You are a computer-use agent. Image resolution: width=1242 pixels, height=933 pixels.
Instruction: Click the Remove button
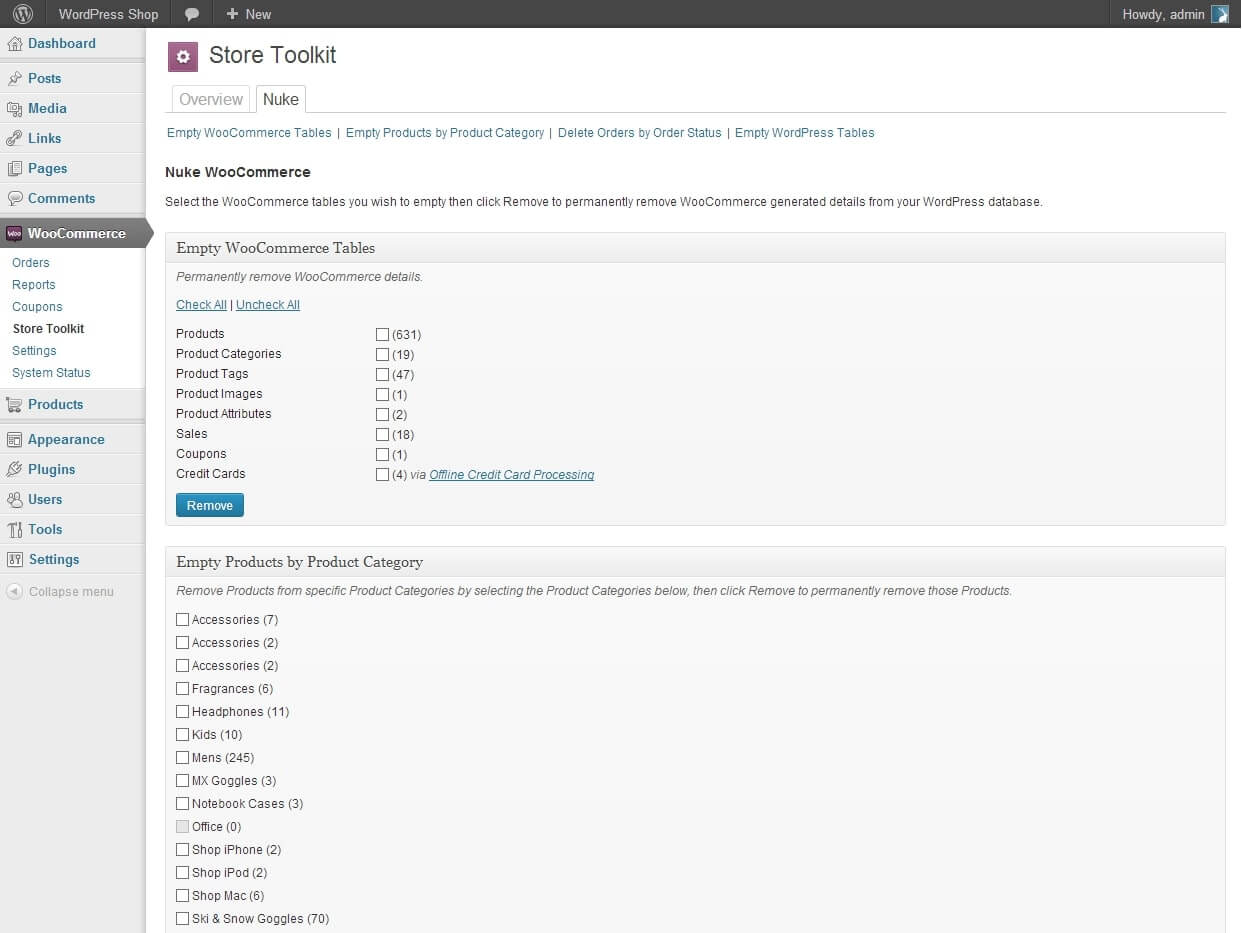[x=209, y=505]
